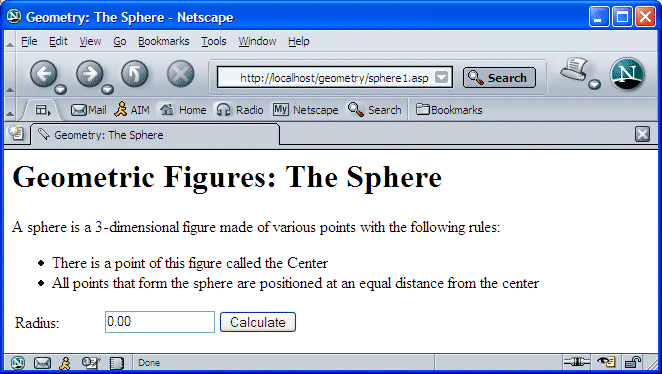Click the Radius input field
662x374 pixels.
pos(160,322)
